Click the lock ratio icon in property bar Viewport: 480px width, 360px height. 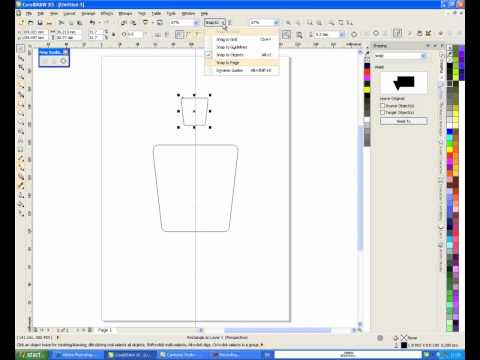(x=113, y=34)
